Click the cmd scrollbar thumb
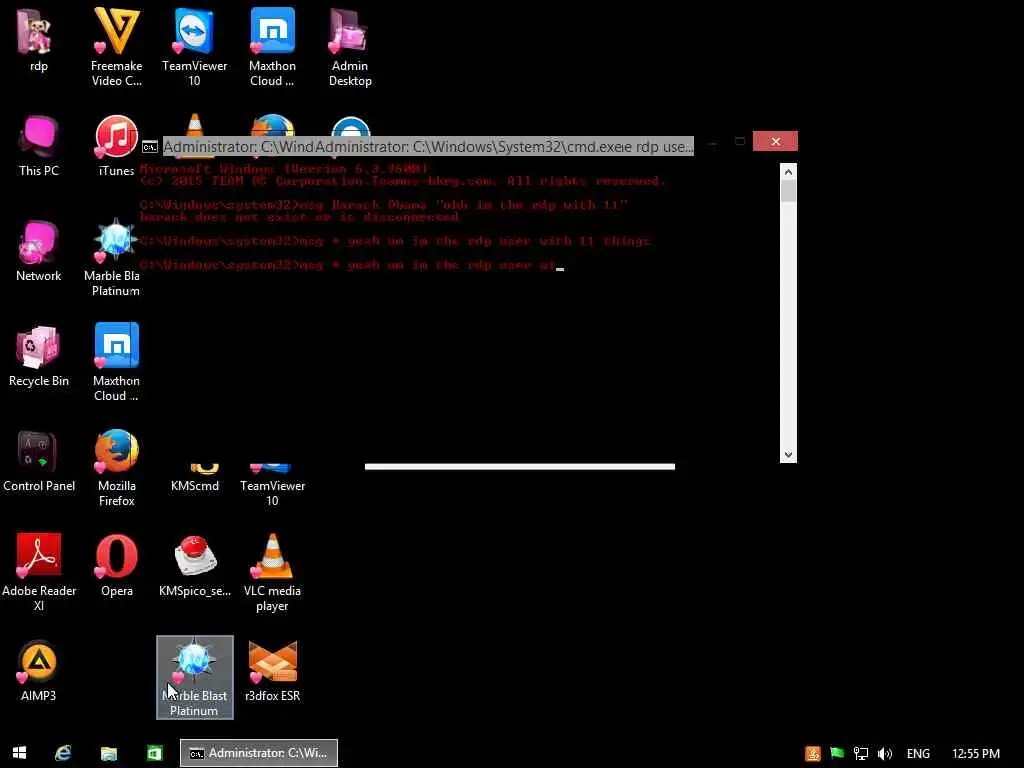Screen dimensions: 1024x768 [x=788, y=191]
